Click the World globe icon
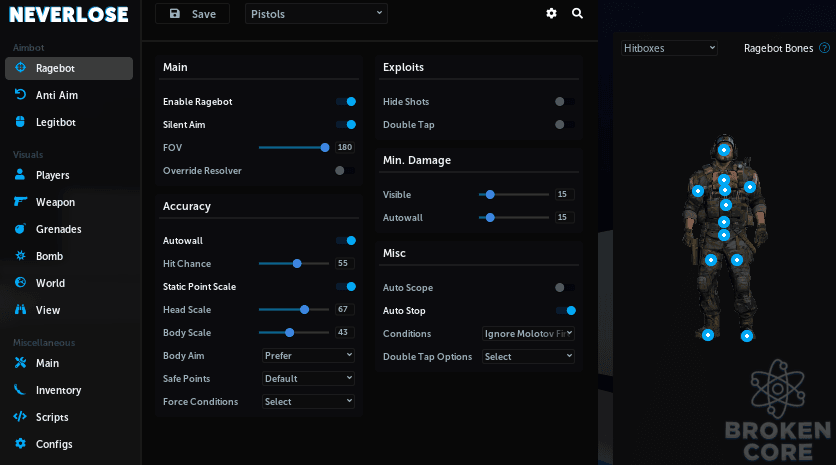 click(x=20, y=282)
